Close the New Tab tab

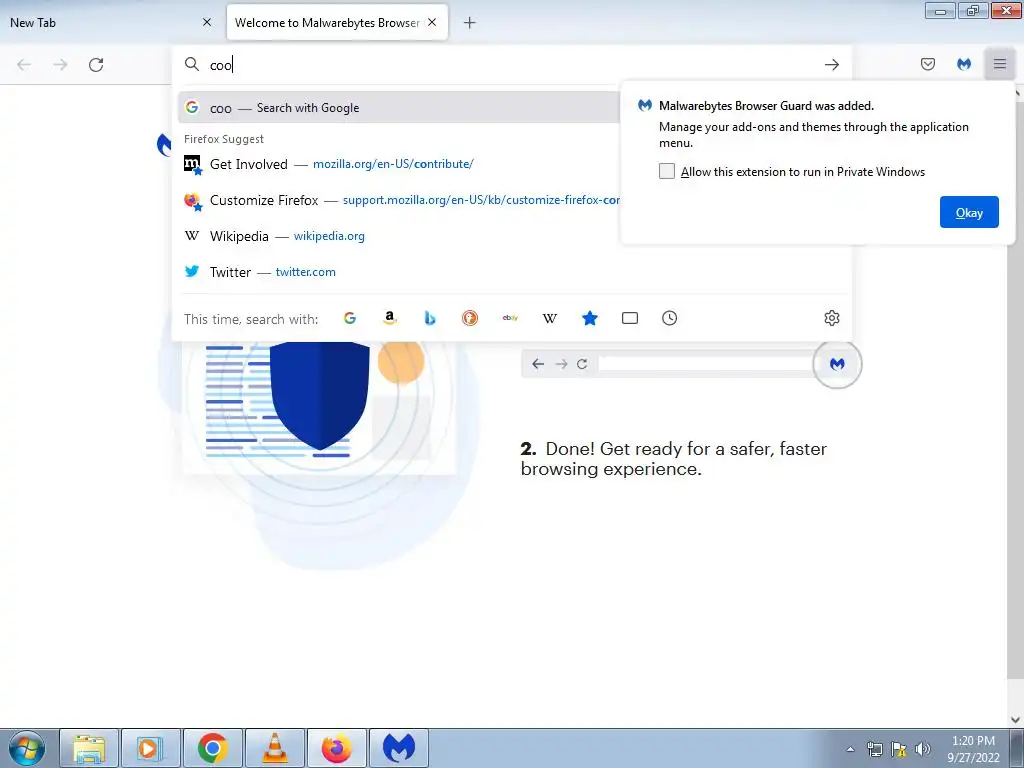point(207,22)
